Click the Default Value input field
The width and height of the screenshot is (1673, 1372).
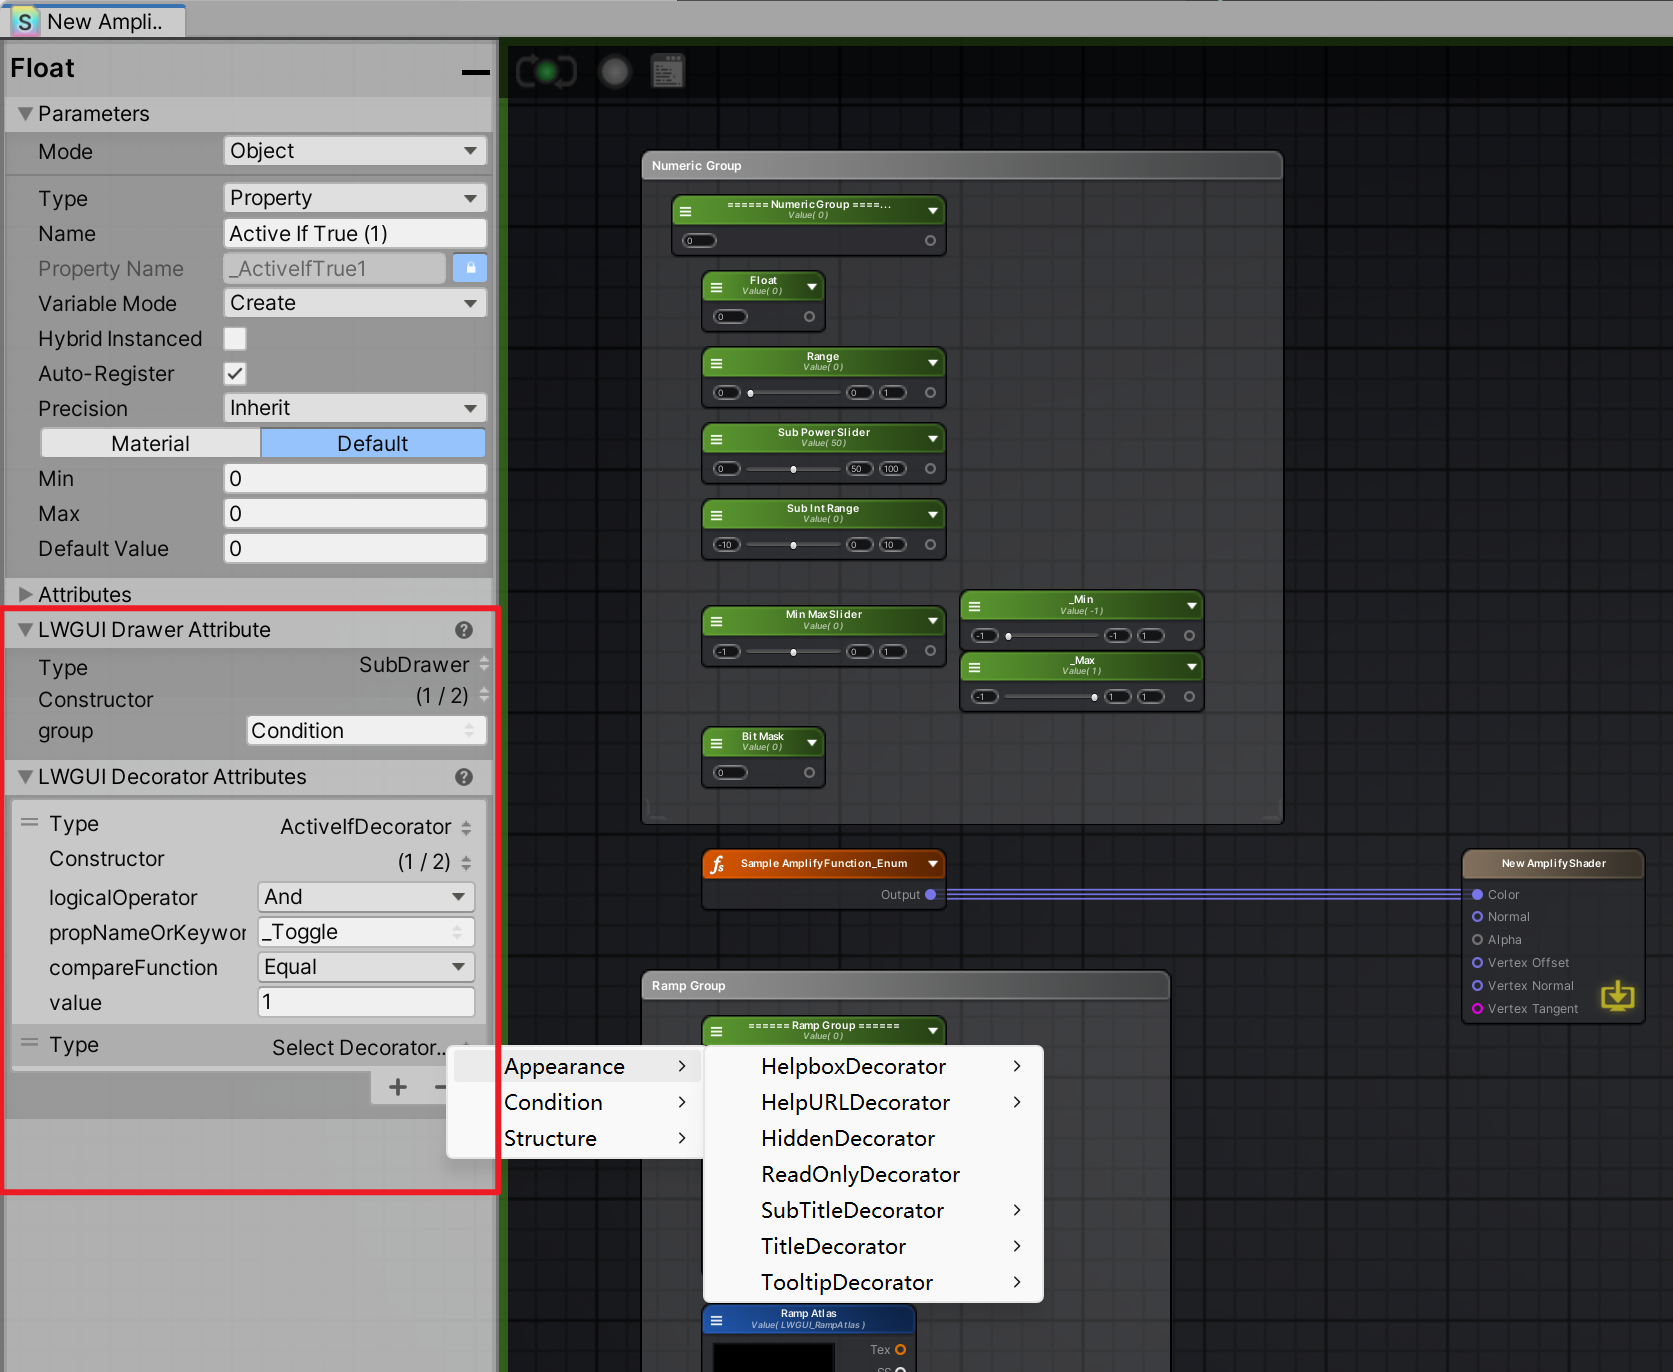click(355, 548)
